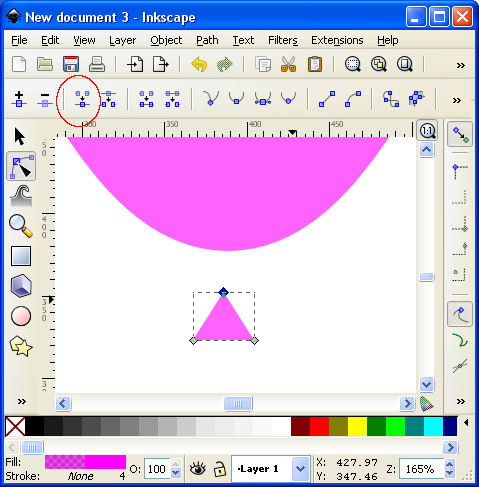The image size is (479, 487).
Task: Select the Rectangle tool
Action: pos(21,256)
